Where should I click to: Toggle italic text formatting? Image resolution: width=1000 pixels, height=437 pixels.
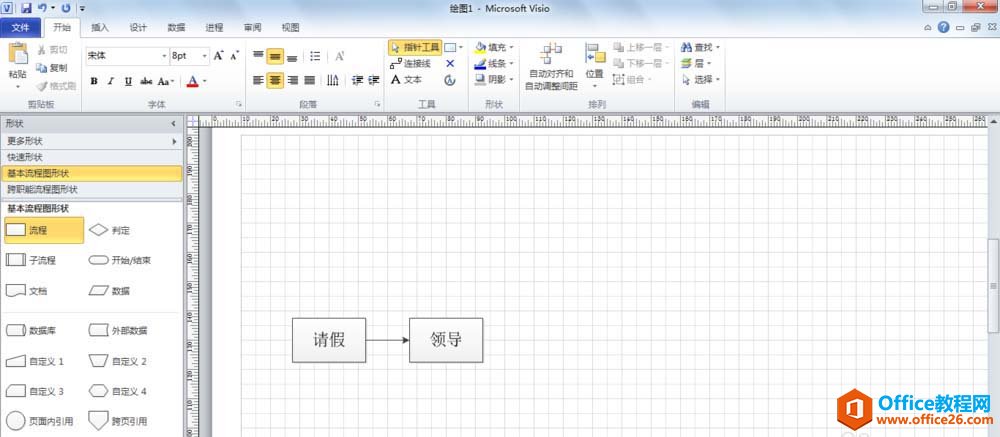coord(111,81)
